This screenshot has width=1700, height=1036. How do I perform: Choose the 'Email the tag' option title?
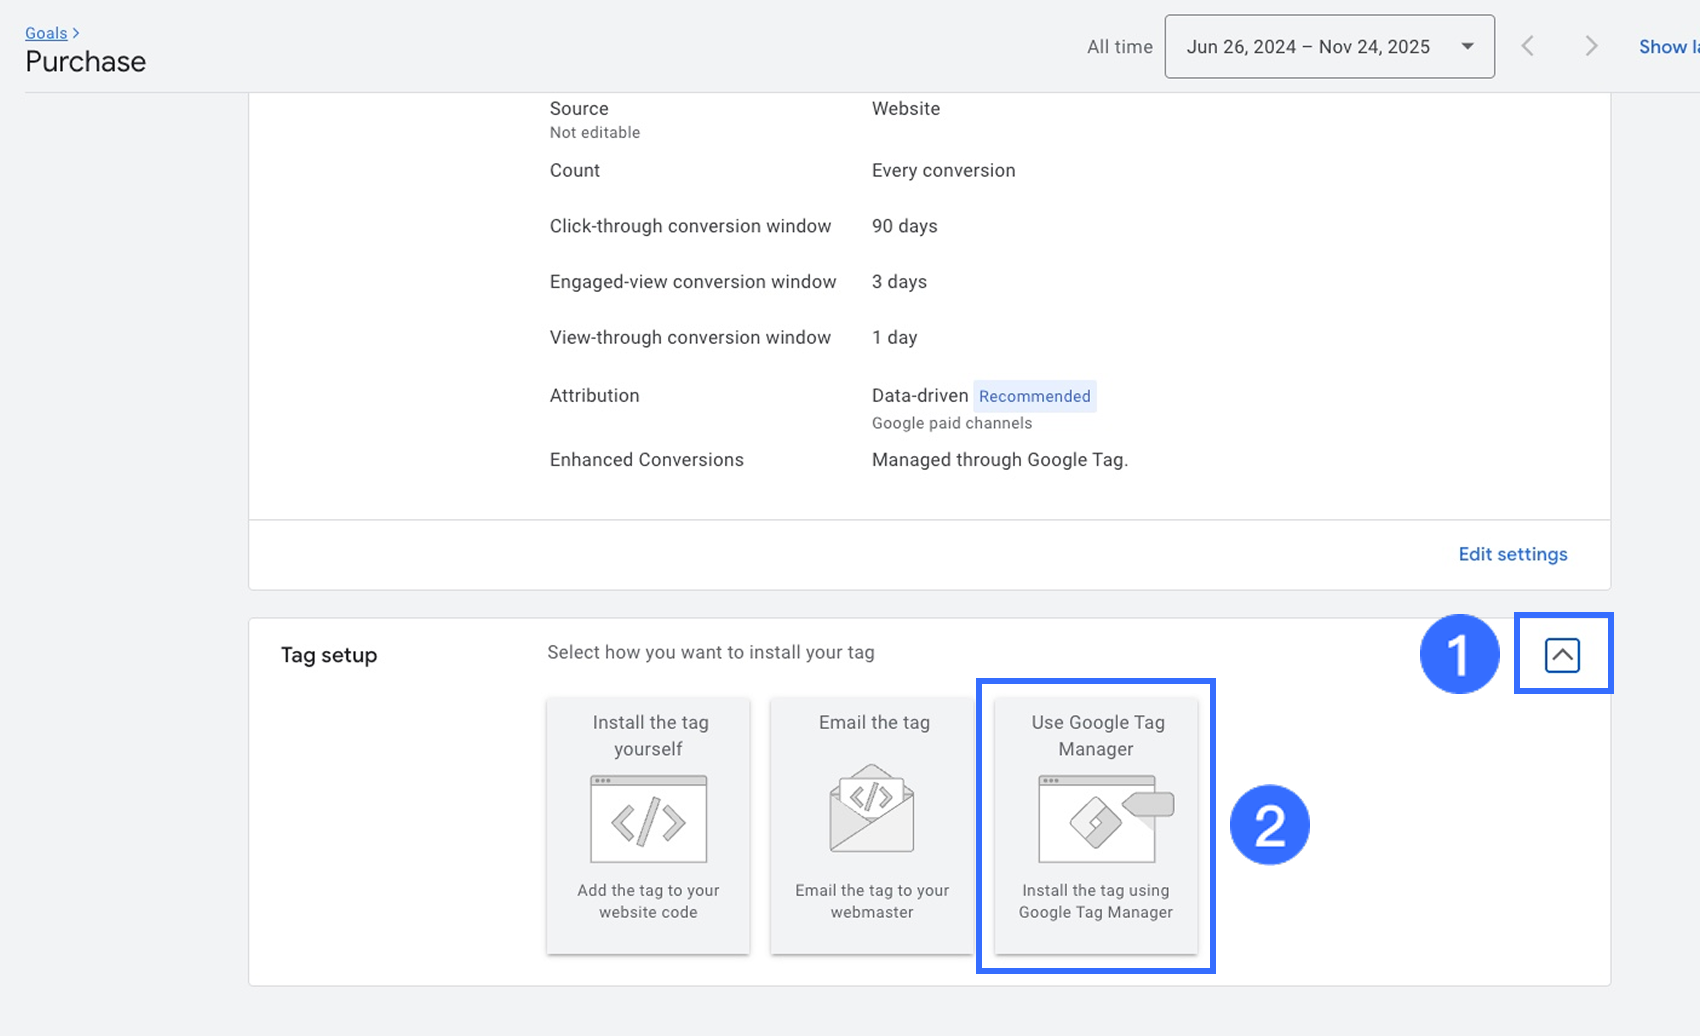click(874, 722)
